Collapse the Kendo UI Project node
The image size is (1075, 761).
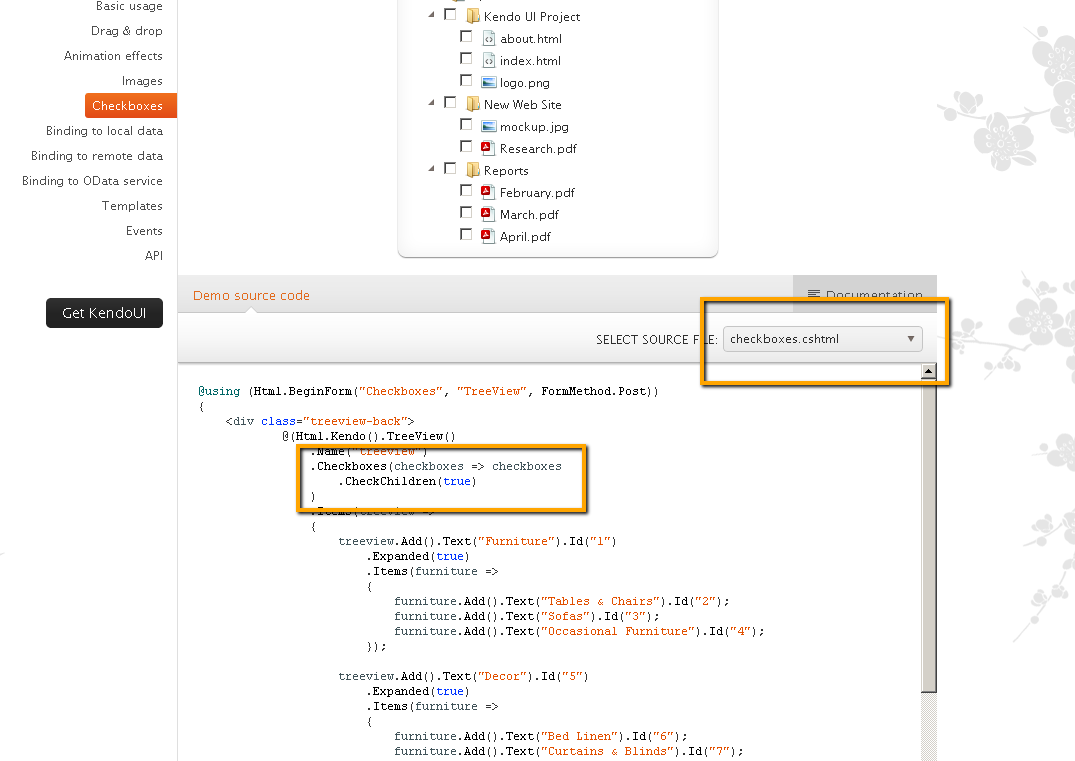coord(431,14)
